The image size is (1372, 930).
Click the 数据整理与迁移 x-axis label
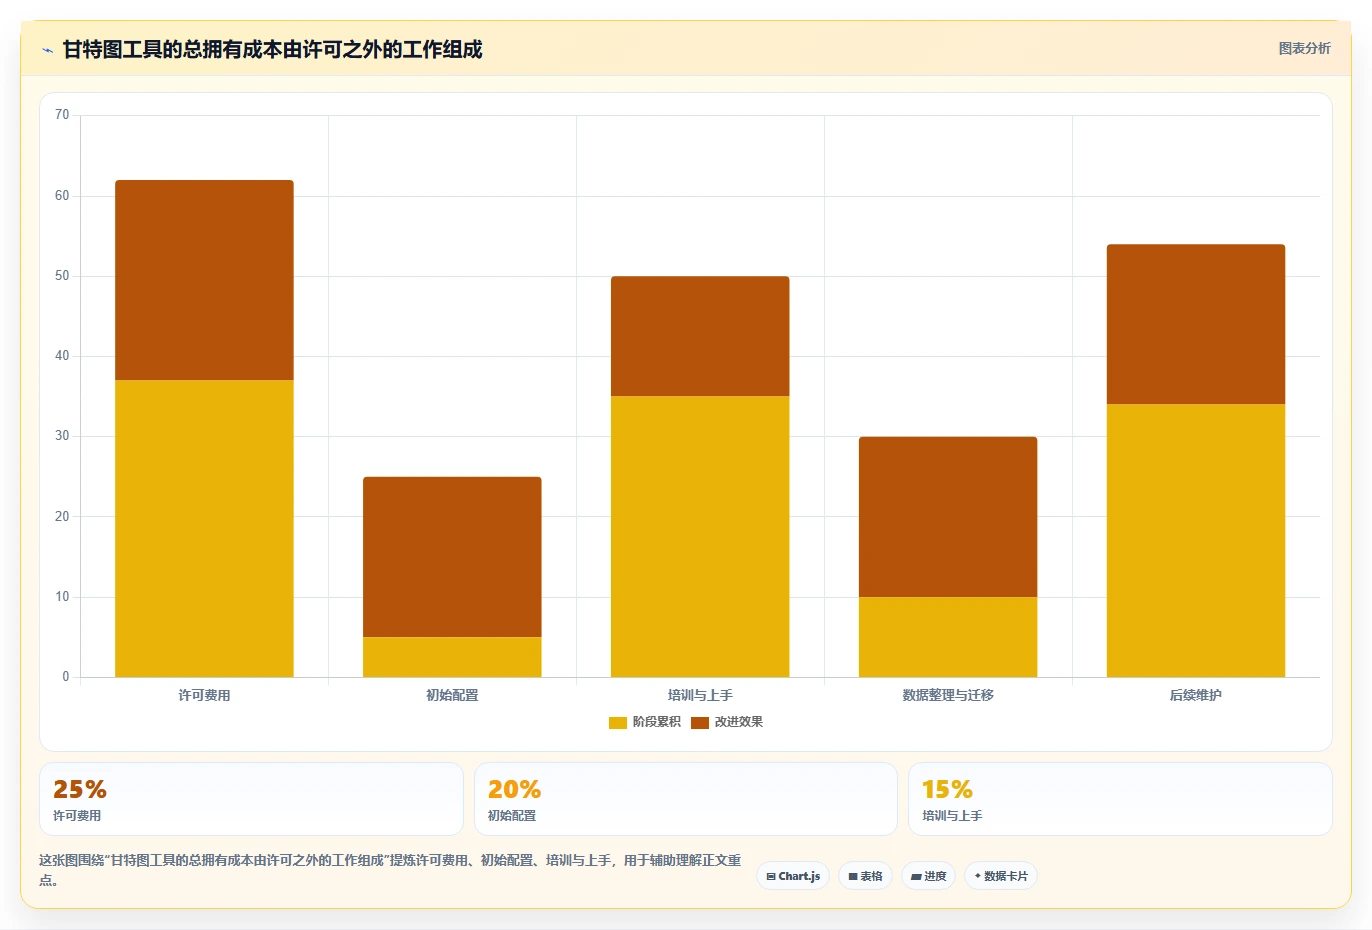(x=948, y=695)
